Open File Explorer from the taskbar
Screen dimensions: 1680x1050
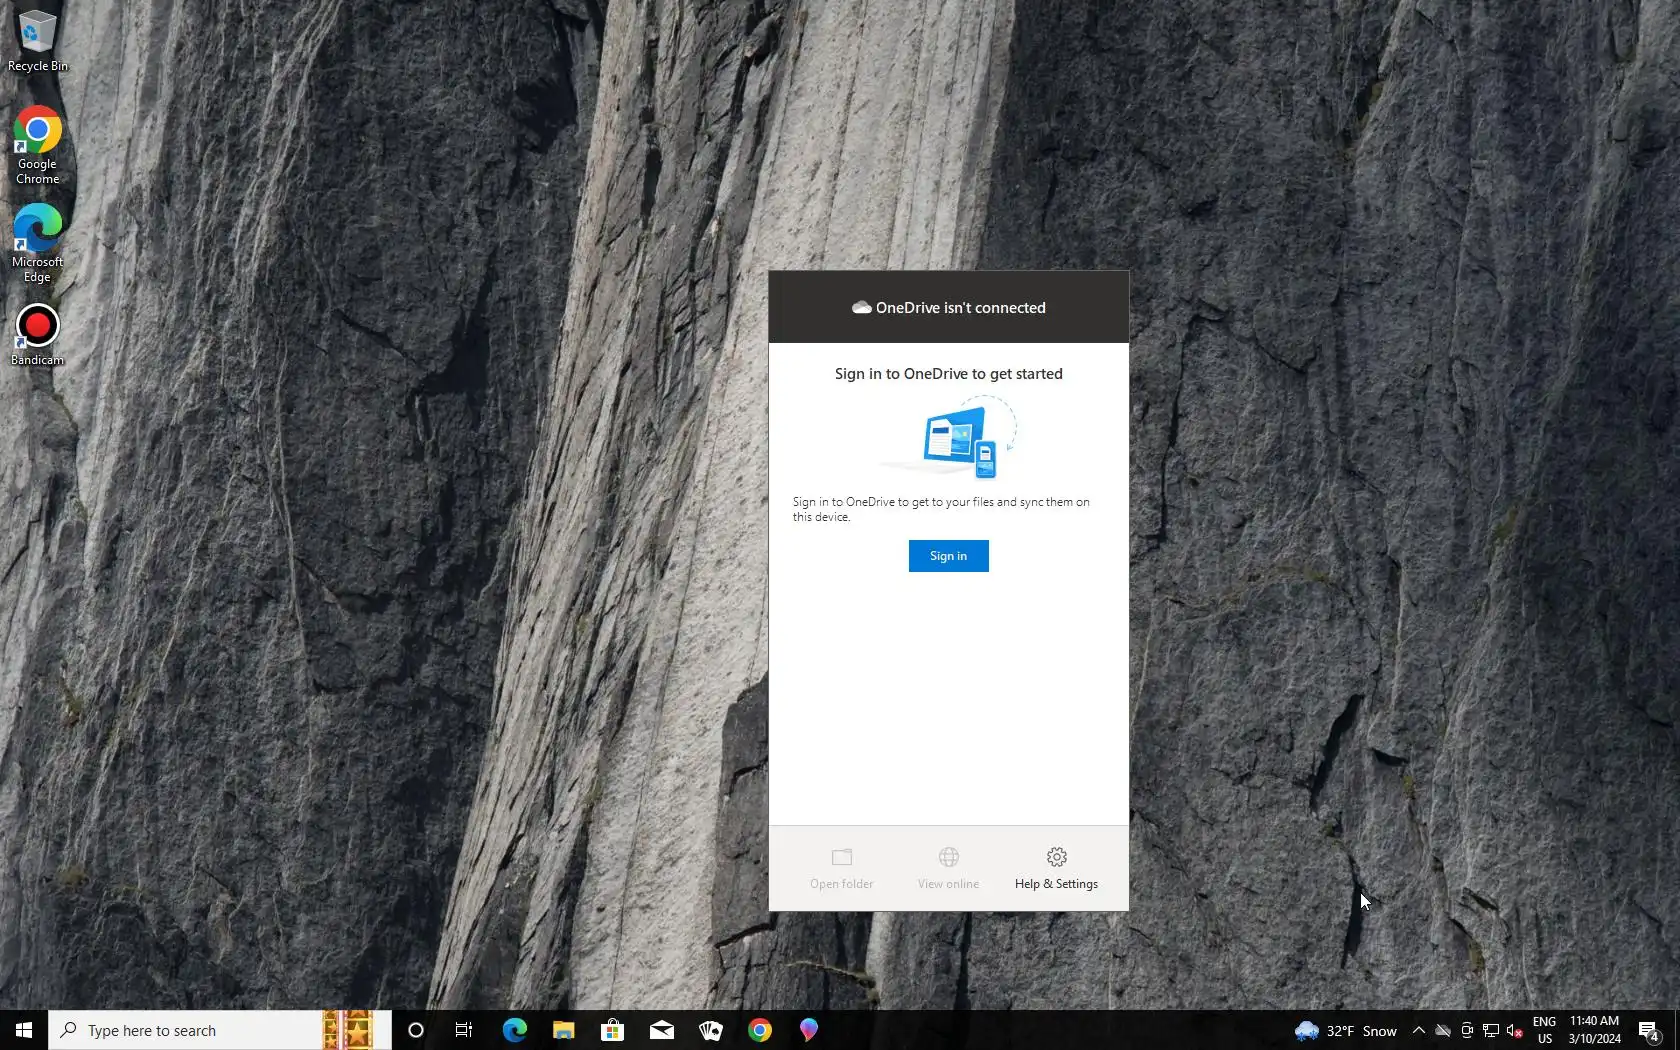563,1030
